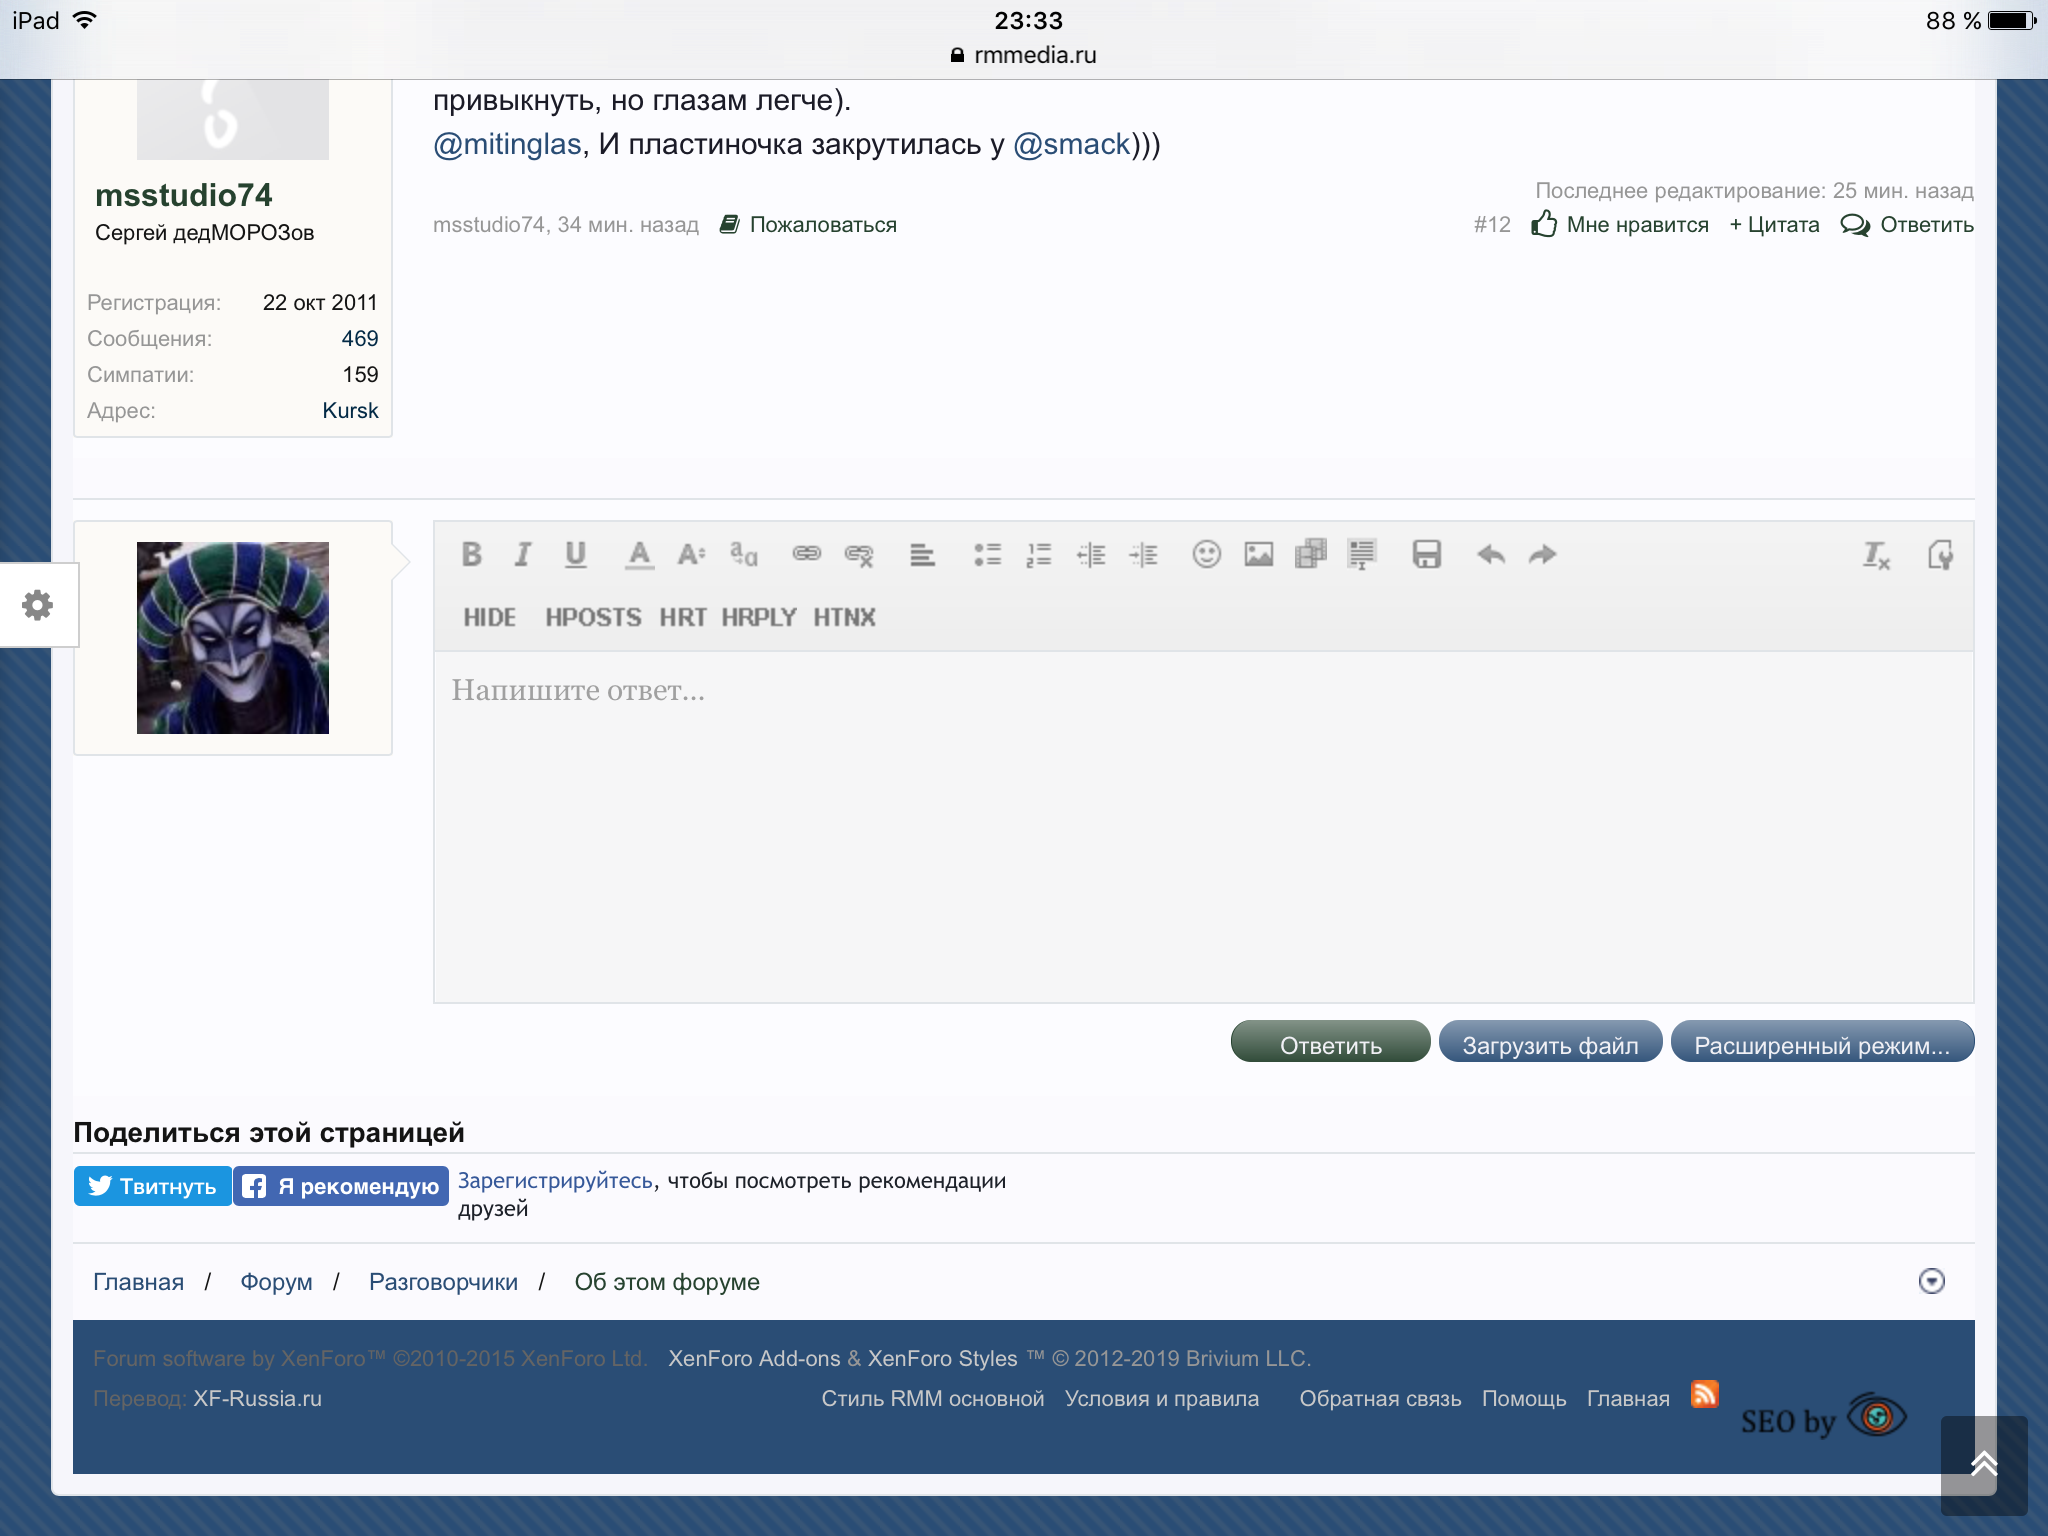Insert the HPOSTS hide tag

coord(593,617)
